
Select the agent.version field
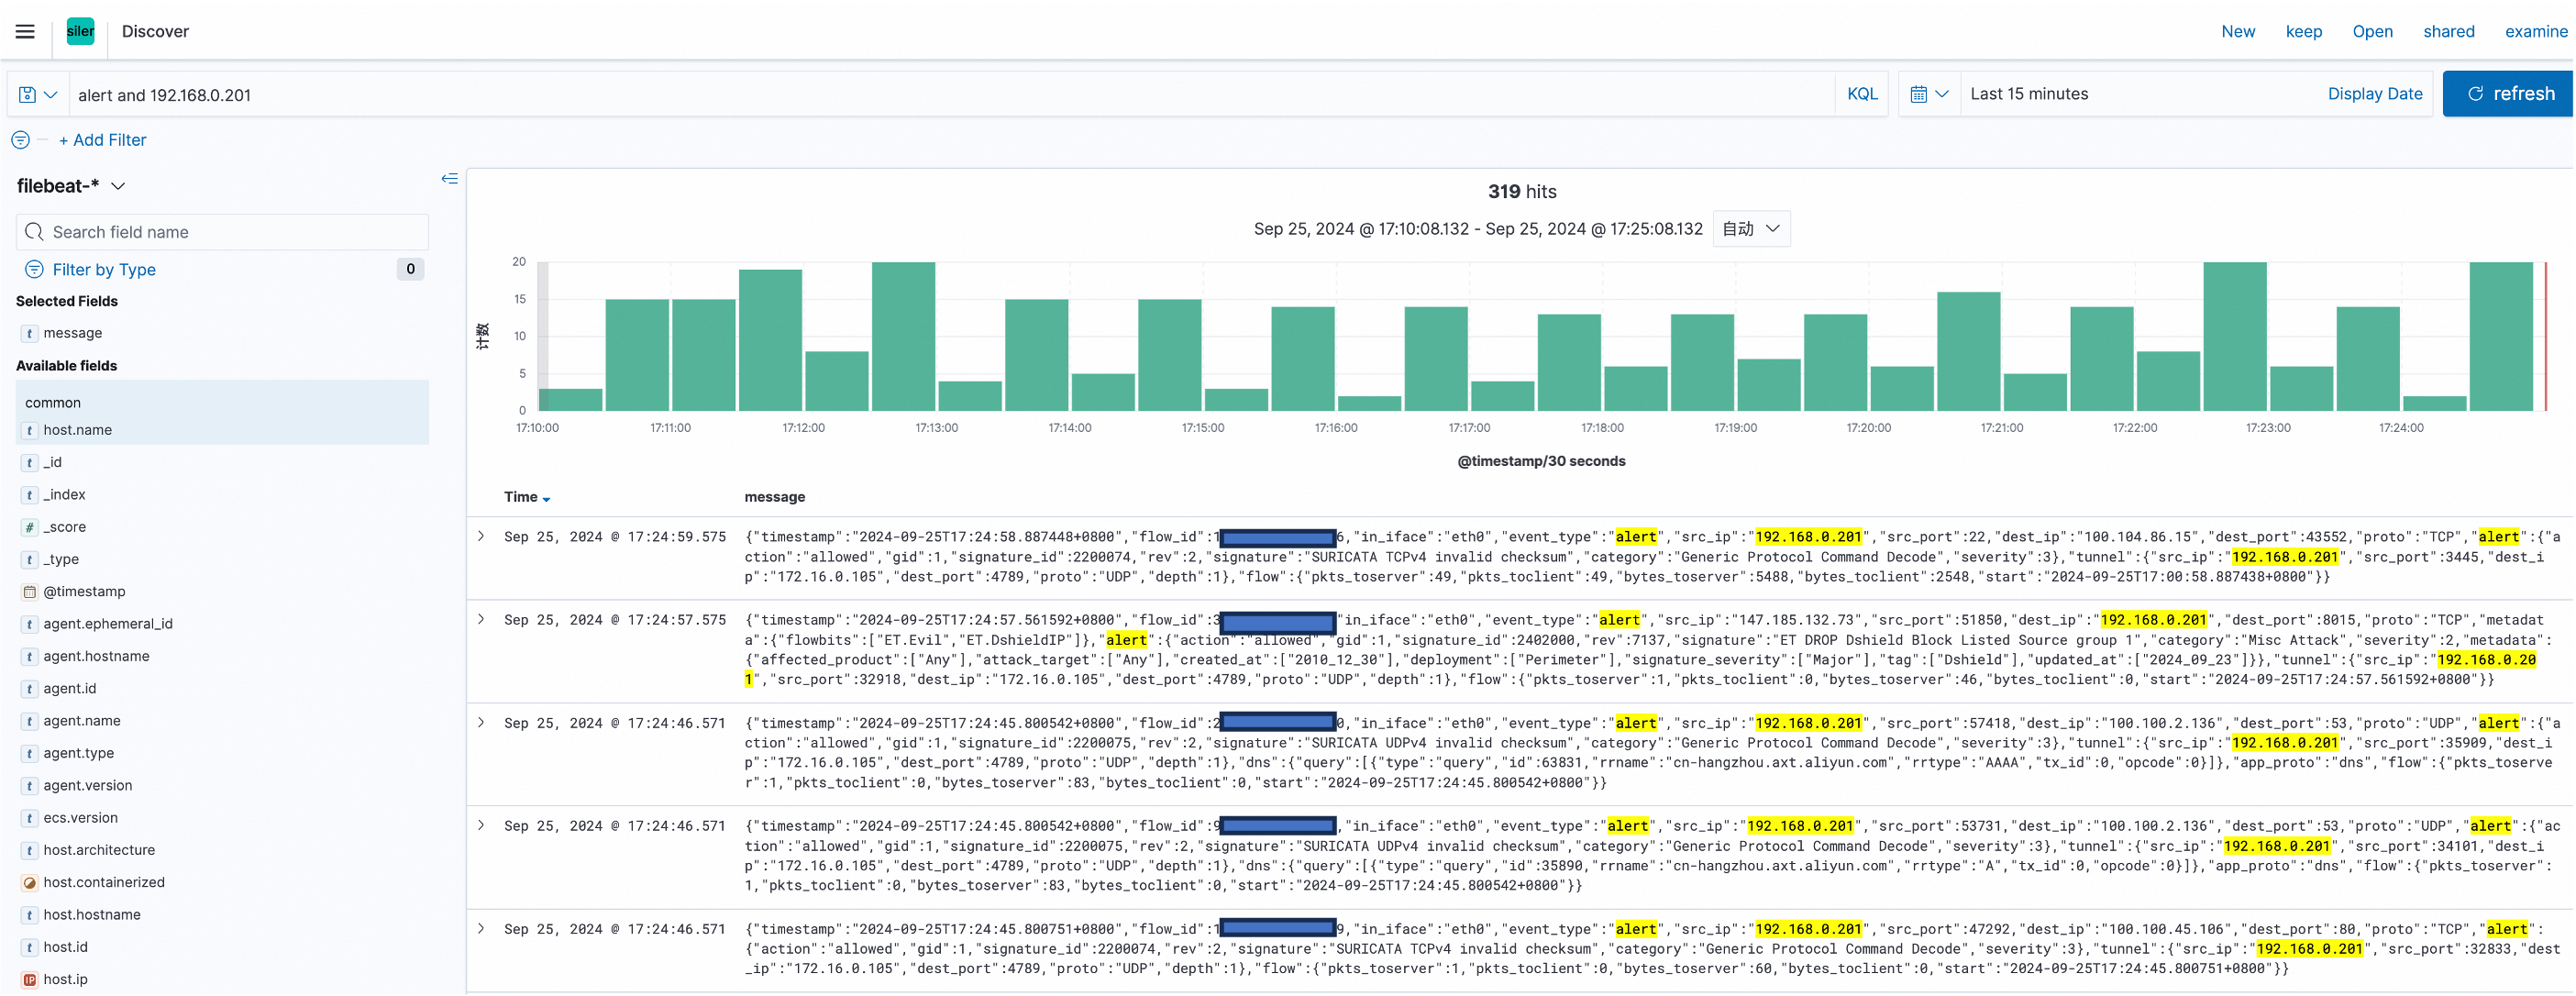[87, 785]
